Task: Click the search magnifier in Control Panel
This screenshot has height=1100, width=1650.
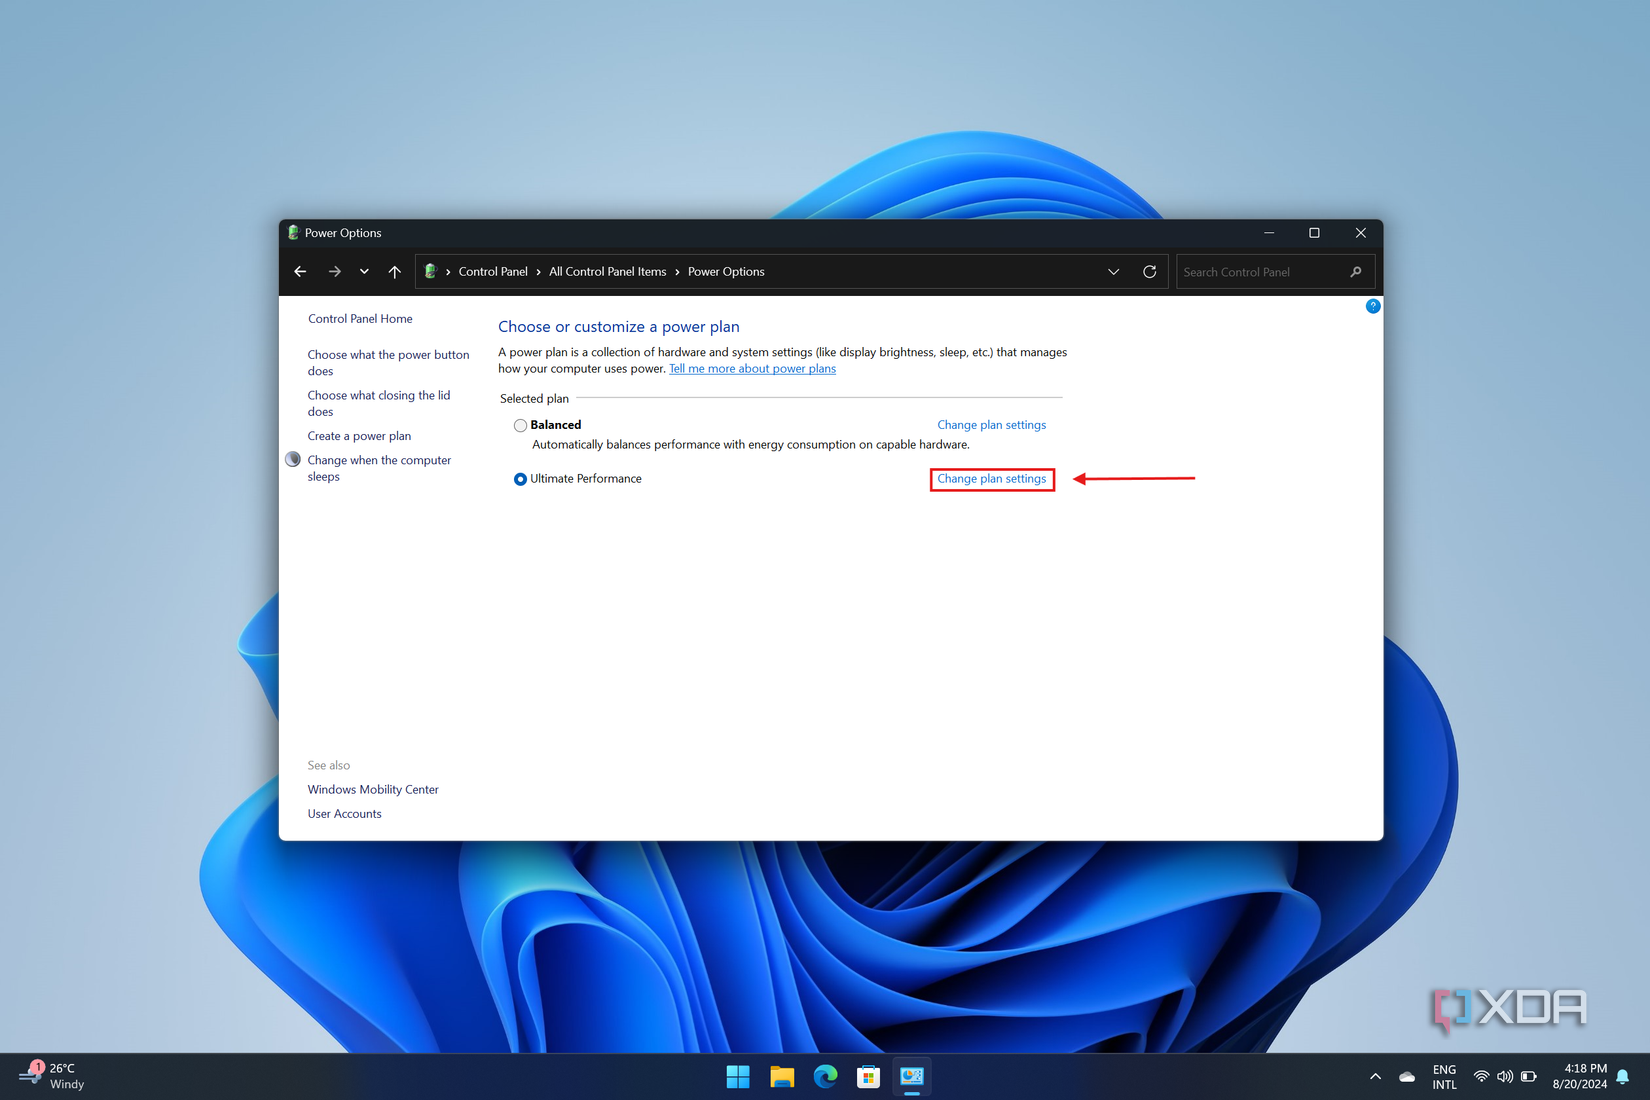Action: 1356,271
